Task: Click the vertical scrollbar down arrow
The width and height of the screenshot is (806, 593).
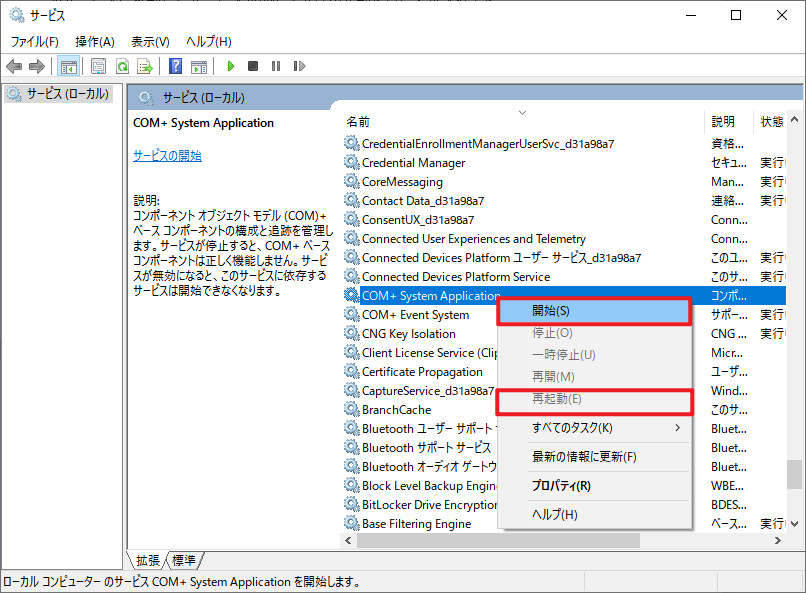Action: click(794, 524)
